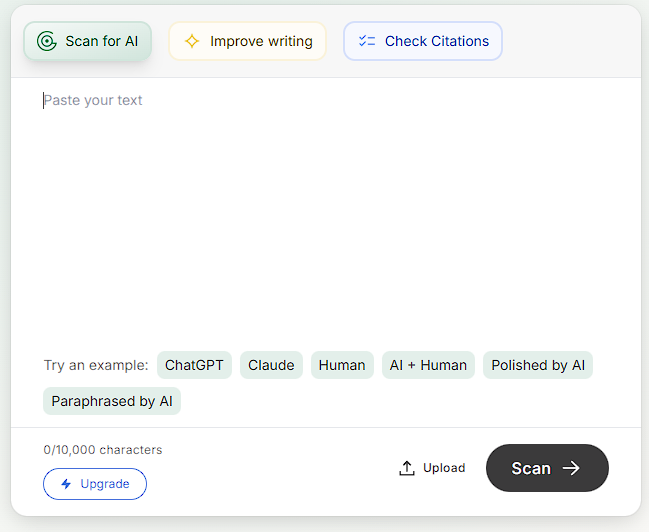
Task: Click the checklist icon for Check Citations
Action: click(x=367, y=41)
